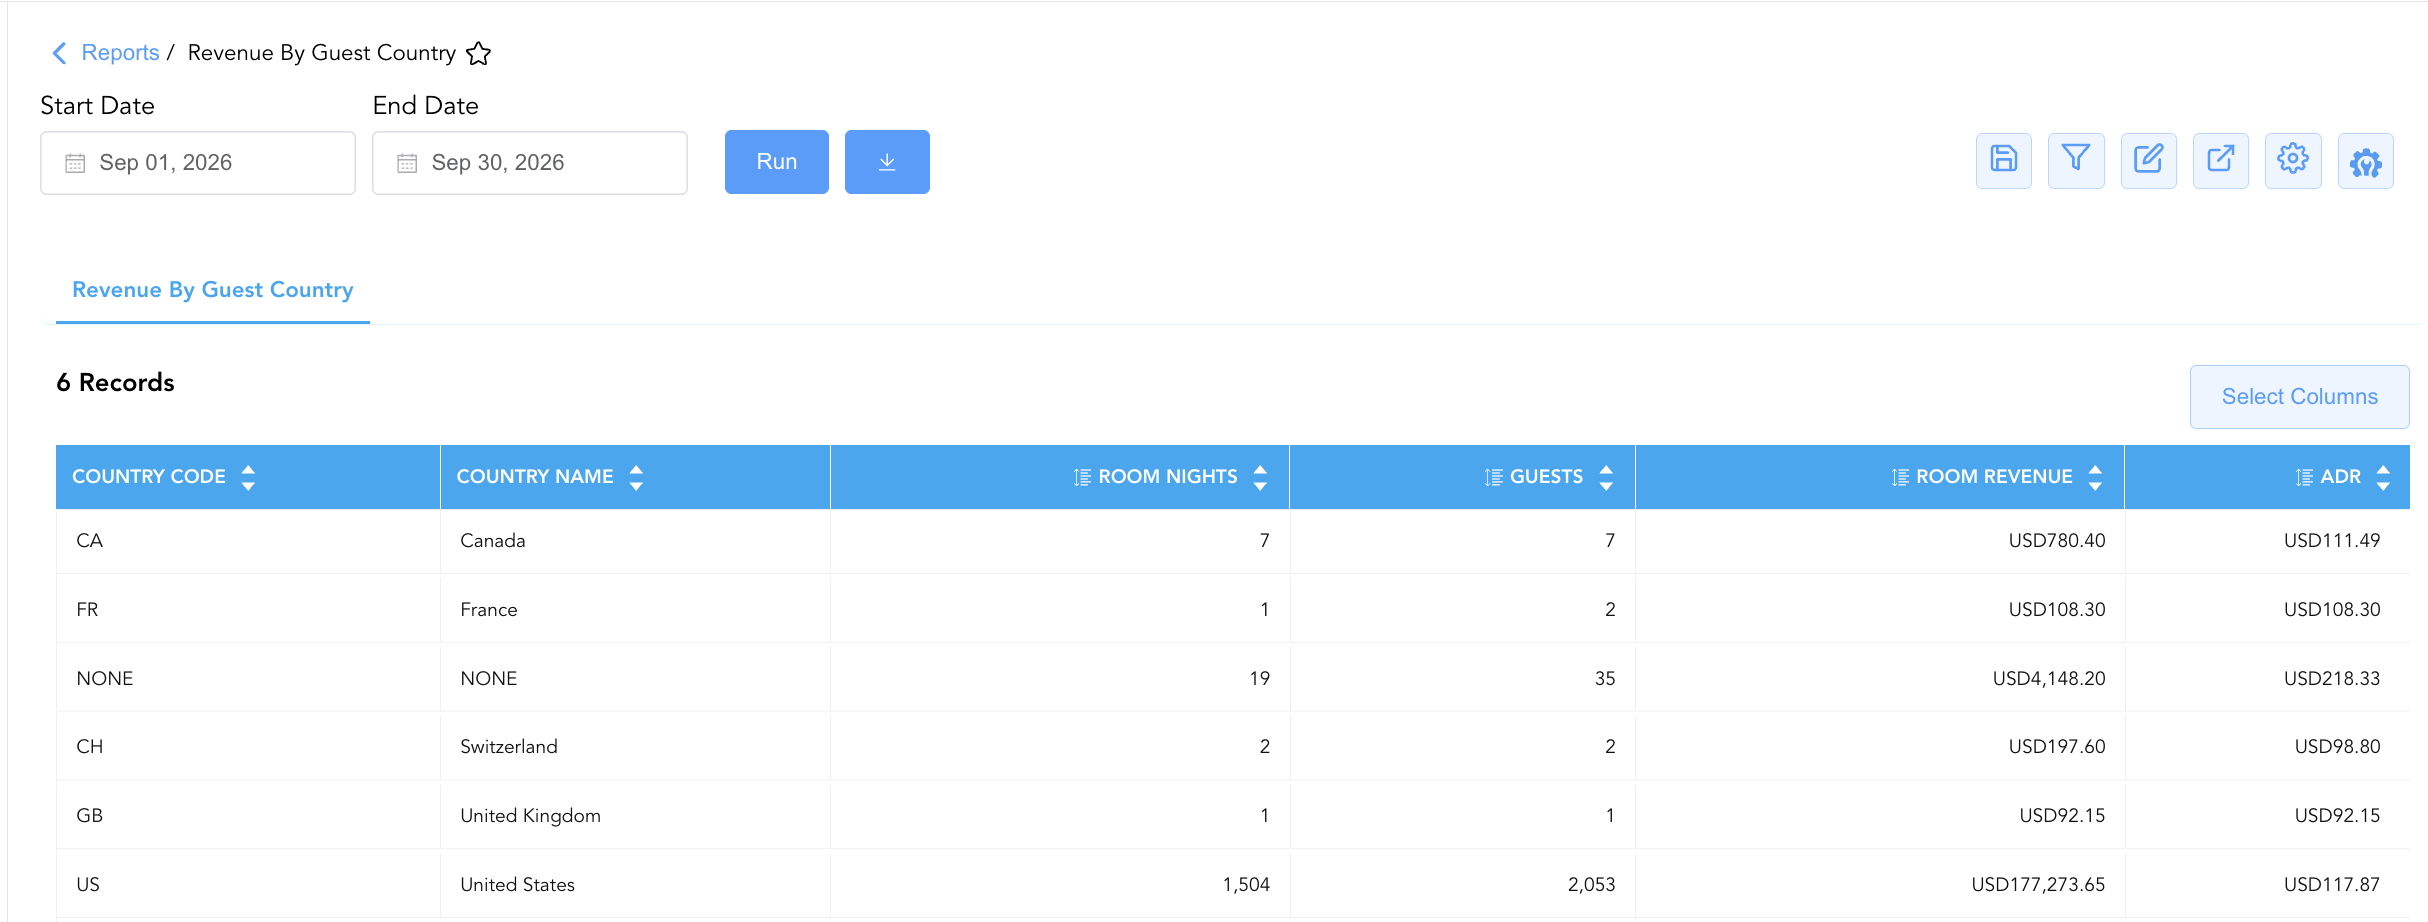
Task: Click the Guests column list icon
Action: click(x=1494, y=477)
